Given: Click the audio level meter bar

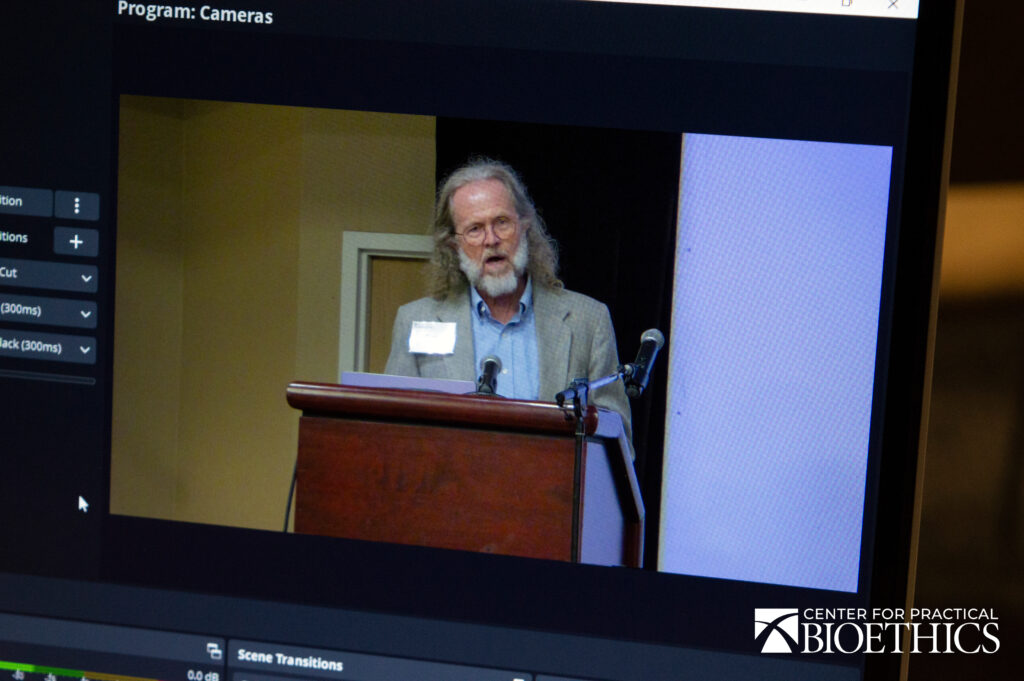Looking at the screenshot, I should pos(78,671).
